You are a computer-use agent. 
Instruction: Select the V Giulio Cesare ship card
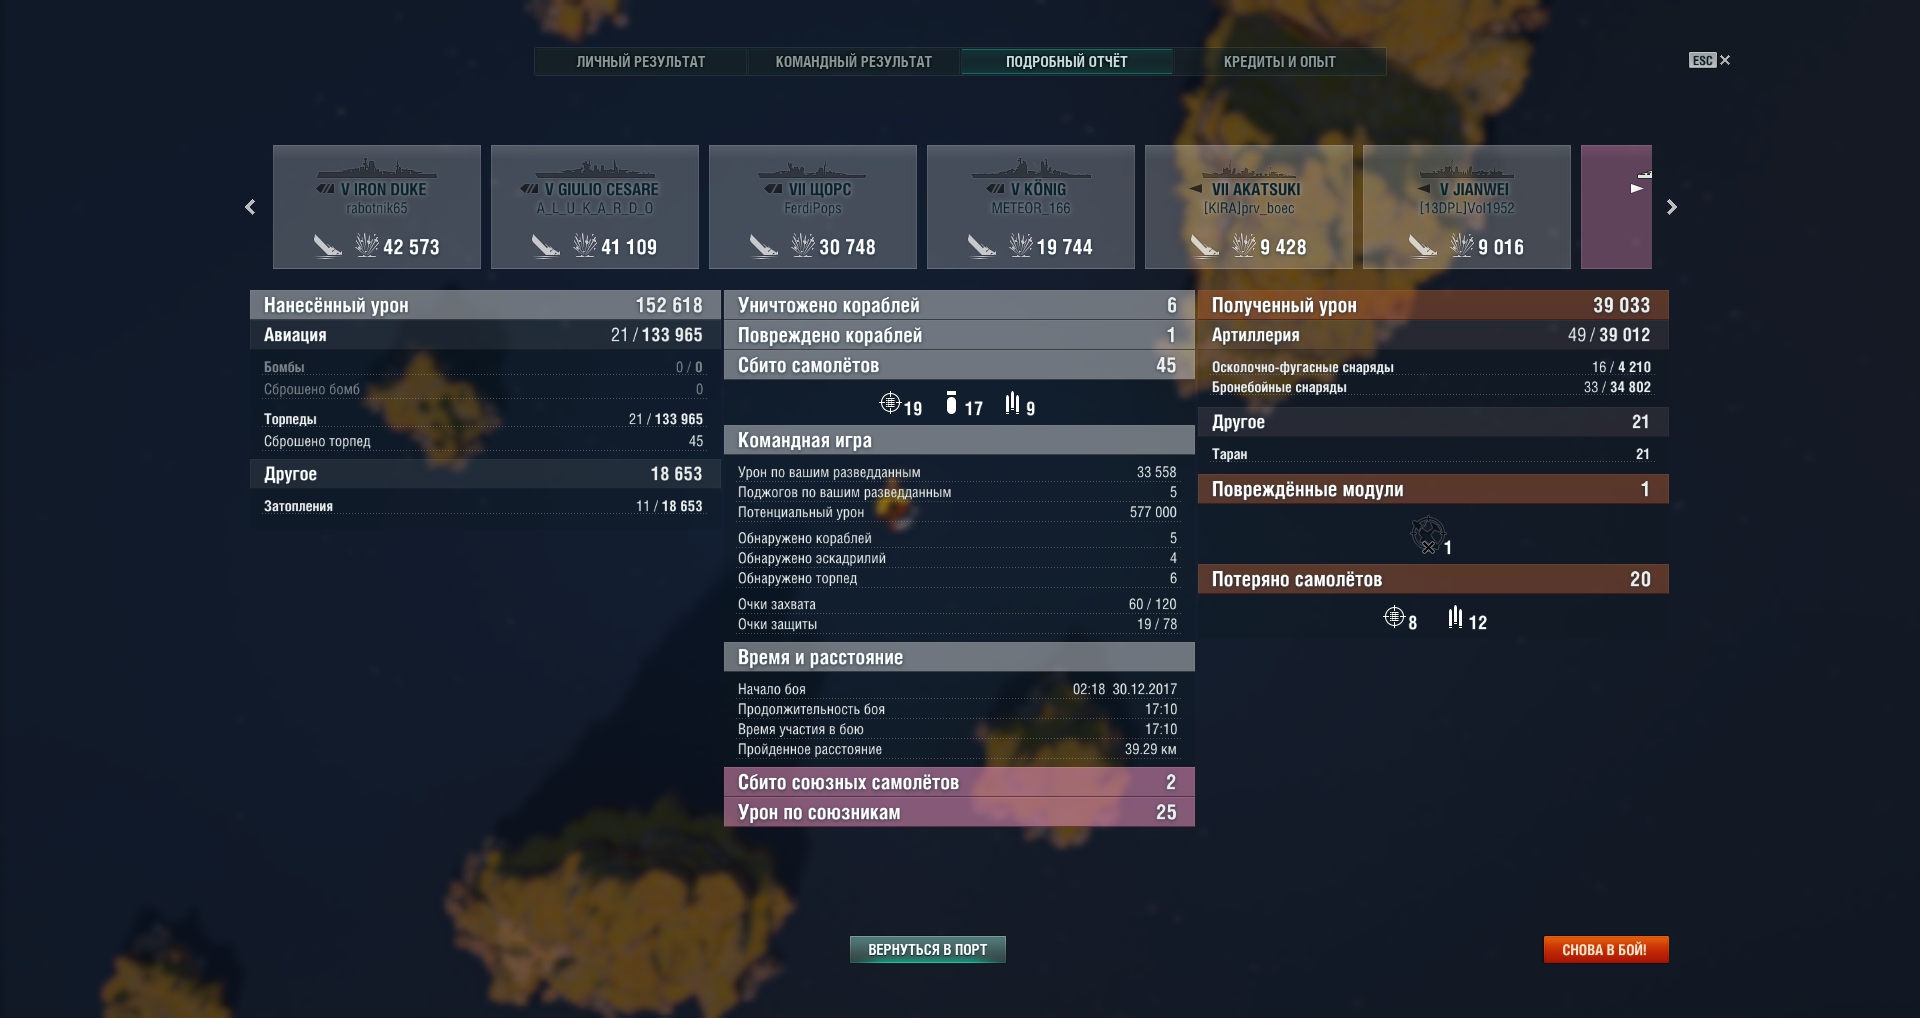(x=594, y=207)
